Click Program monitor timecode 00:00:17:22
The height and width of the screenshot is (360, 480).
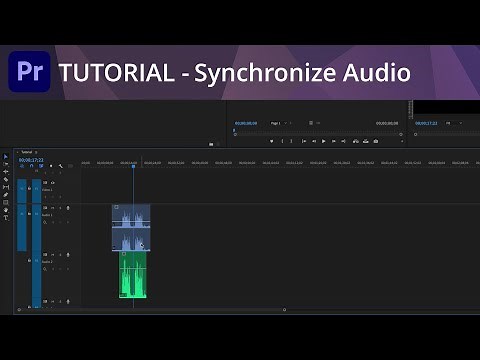point(426,123)
